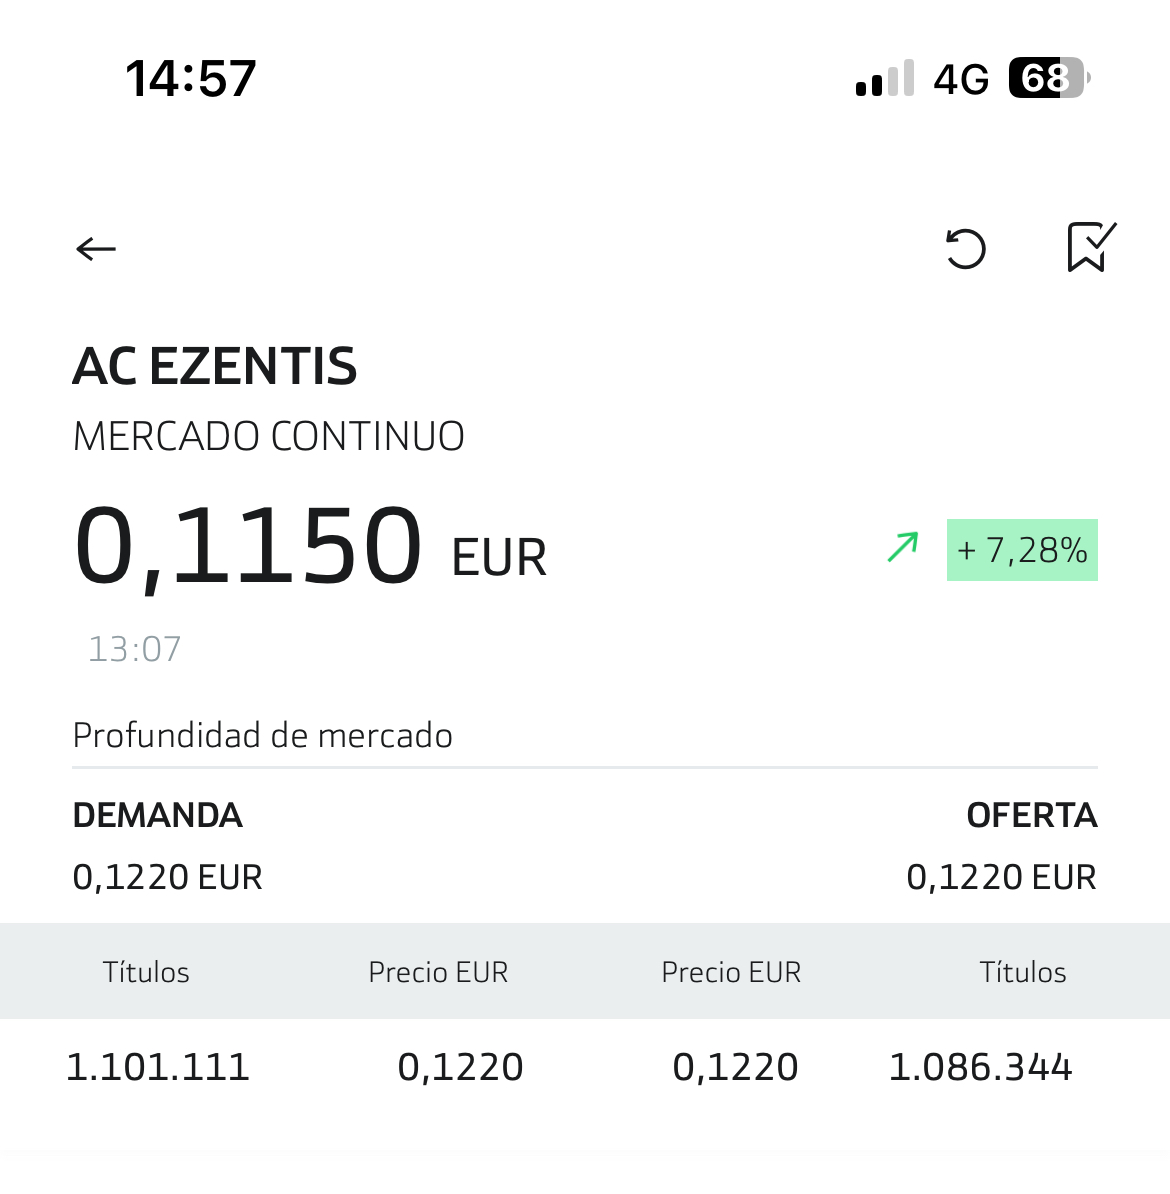Image resolution: width=1170 pixels, height=1194 pixels.
Task: Select the AC EZENTIS stock title
Action: [x=215, y=366]
